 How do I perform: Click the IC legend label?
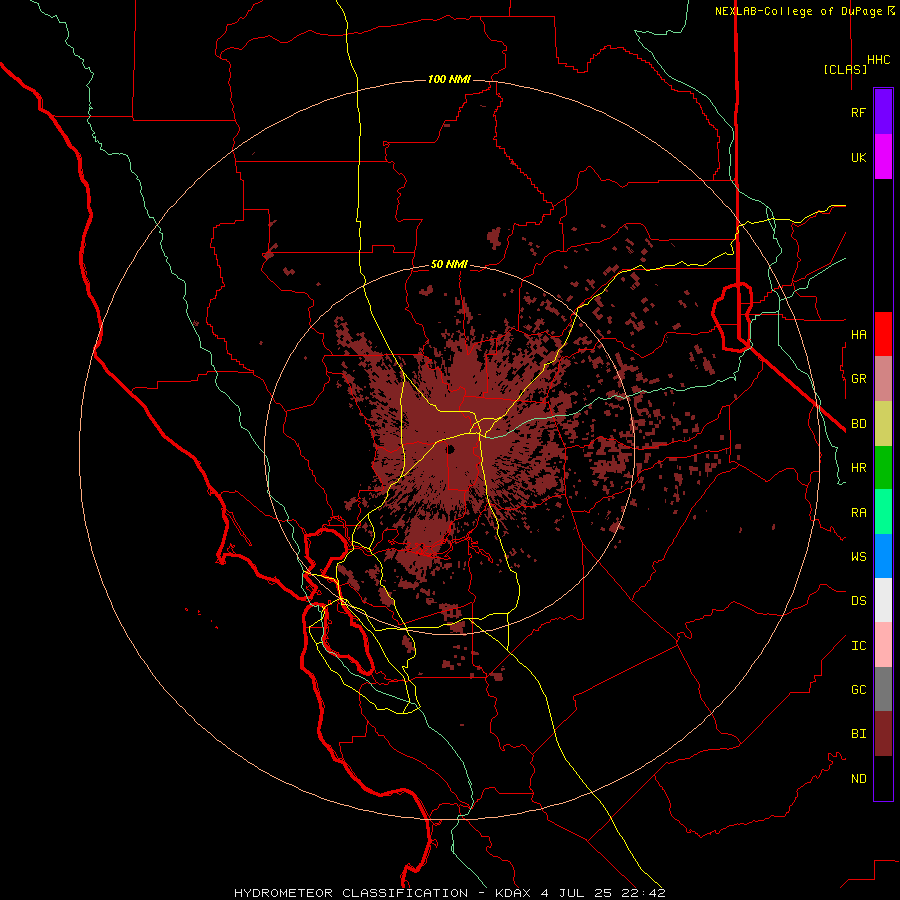(858, 645)
